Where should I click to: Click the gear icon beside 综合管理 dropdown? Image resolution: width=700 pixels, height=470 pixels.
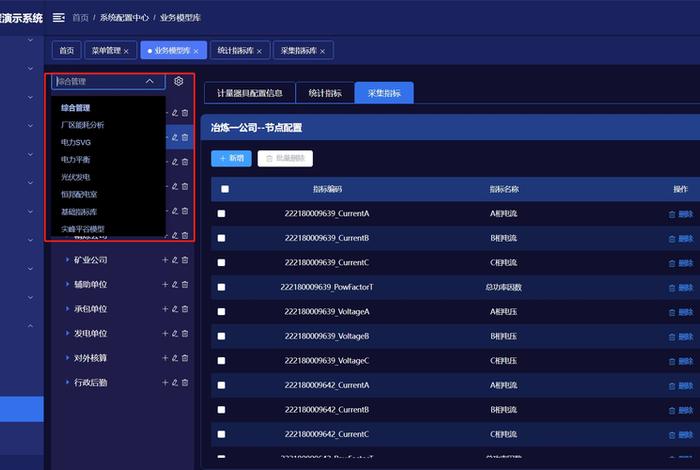[179, 81]
